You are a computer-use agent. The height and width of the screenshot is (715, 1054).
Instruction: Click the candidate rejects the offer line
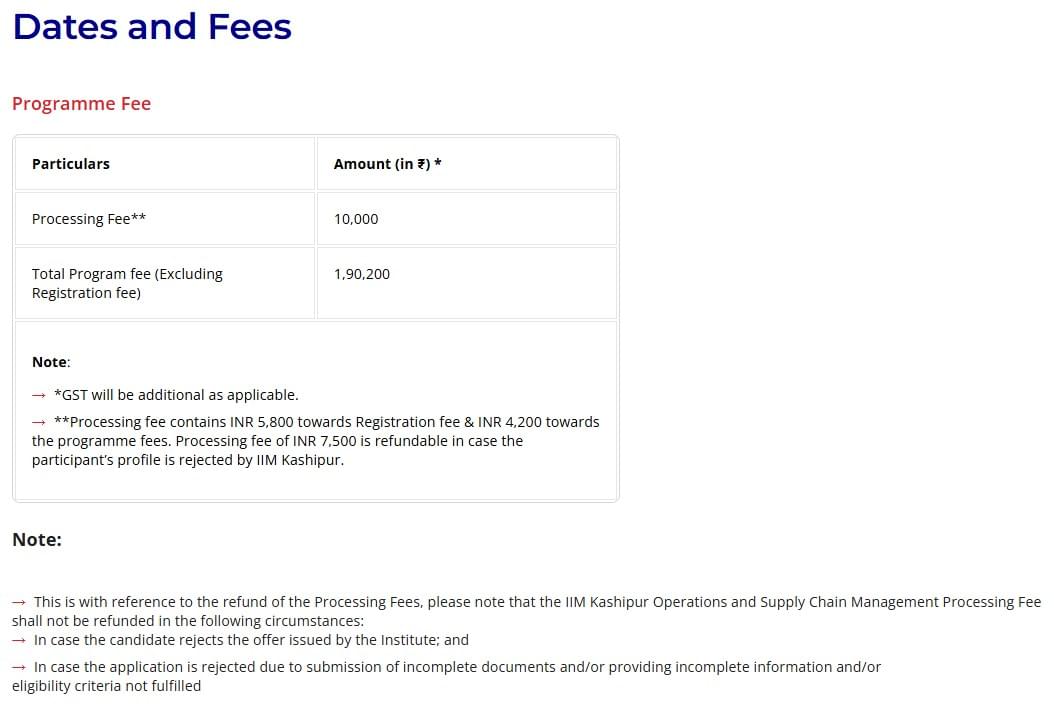coord(251,640)
